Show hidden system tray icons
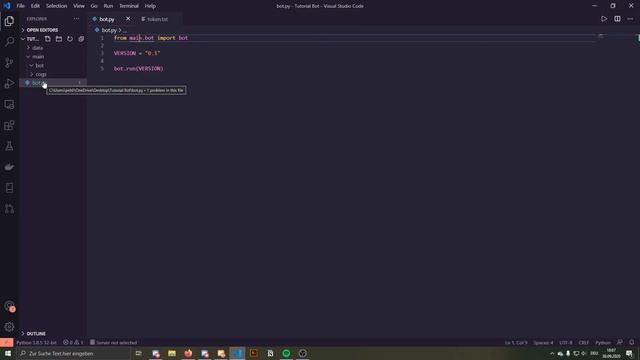 (x=552, y=353)
